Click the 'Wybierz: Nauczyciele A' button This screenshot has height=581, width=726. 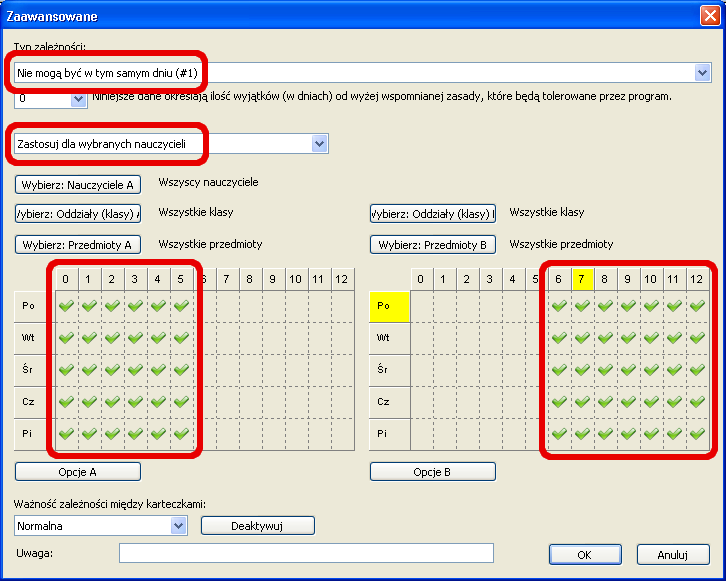(78, 185)
